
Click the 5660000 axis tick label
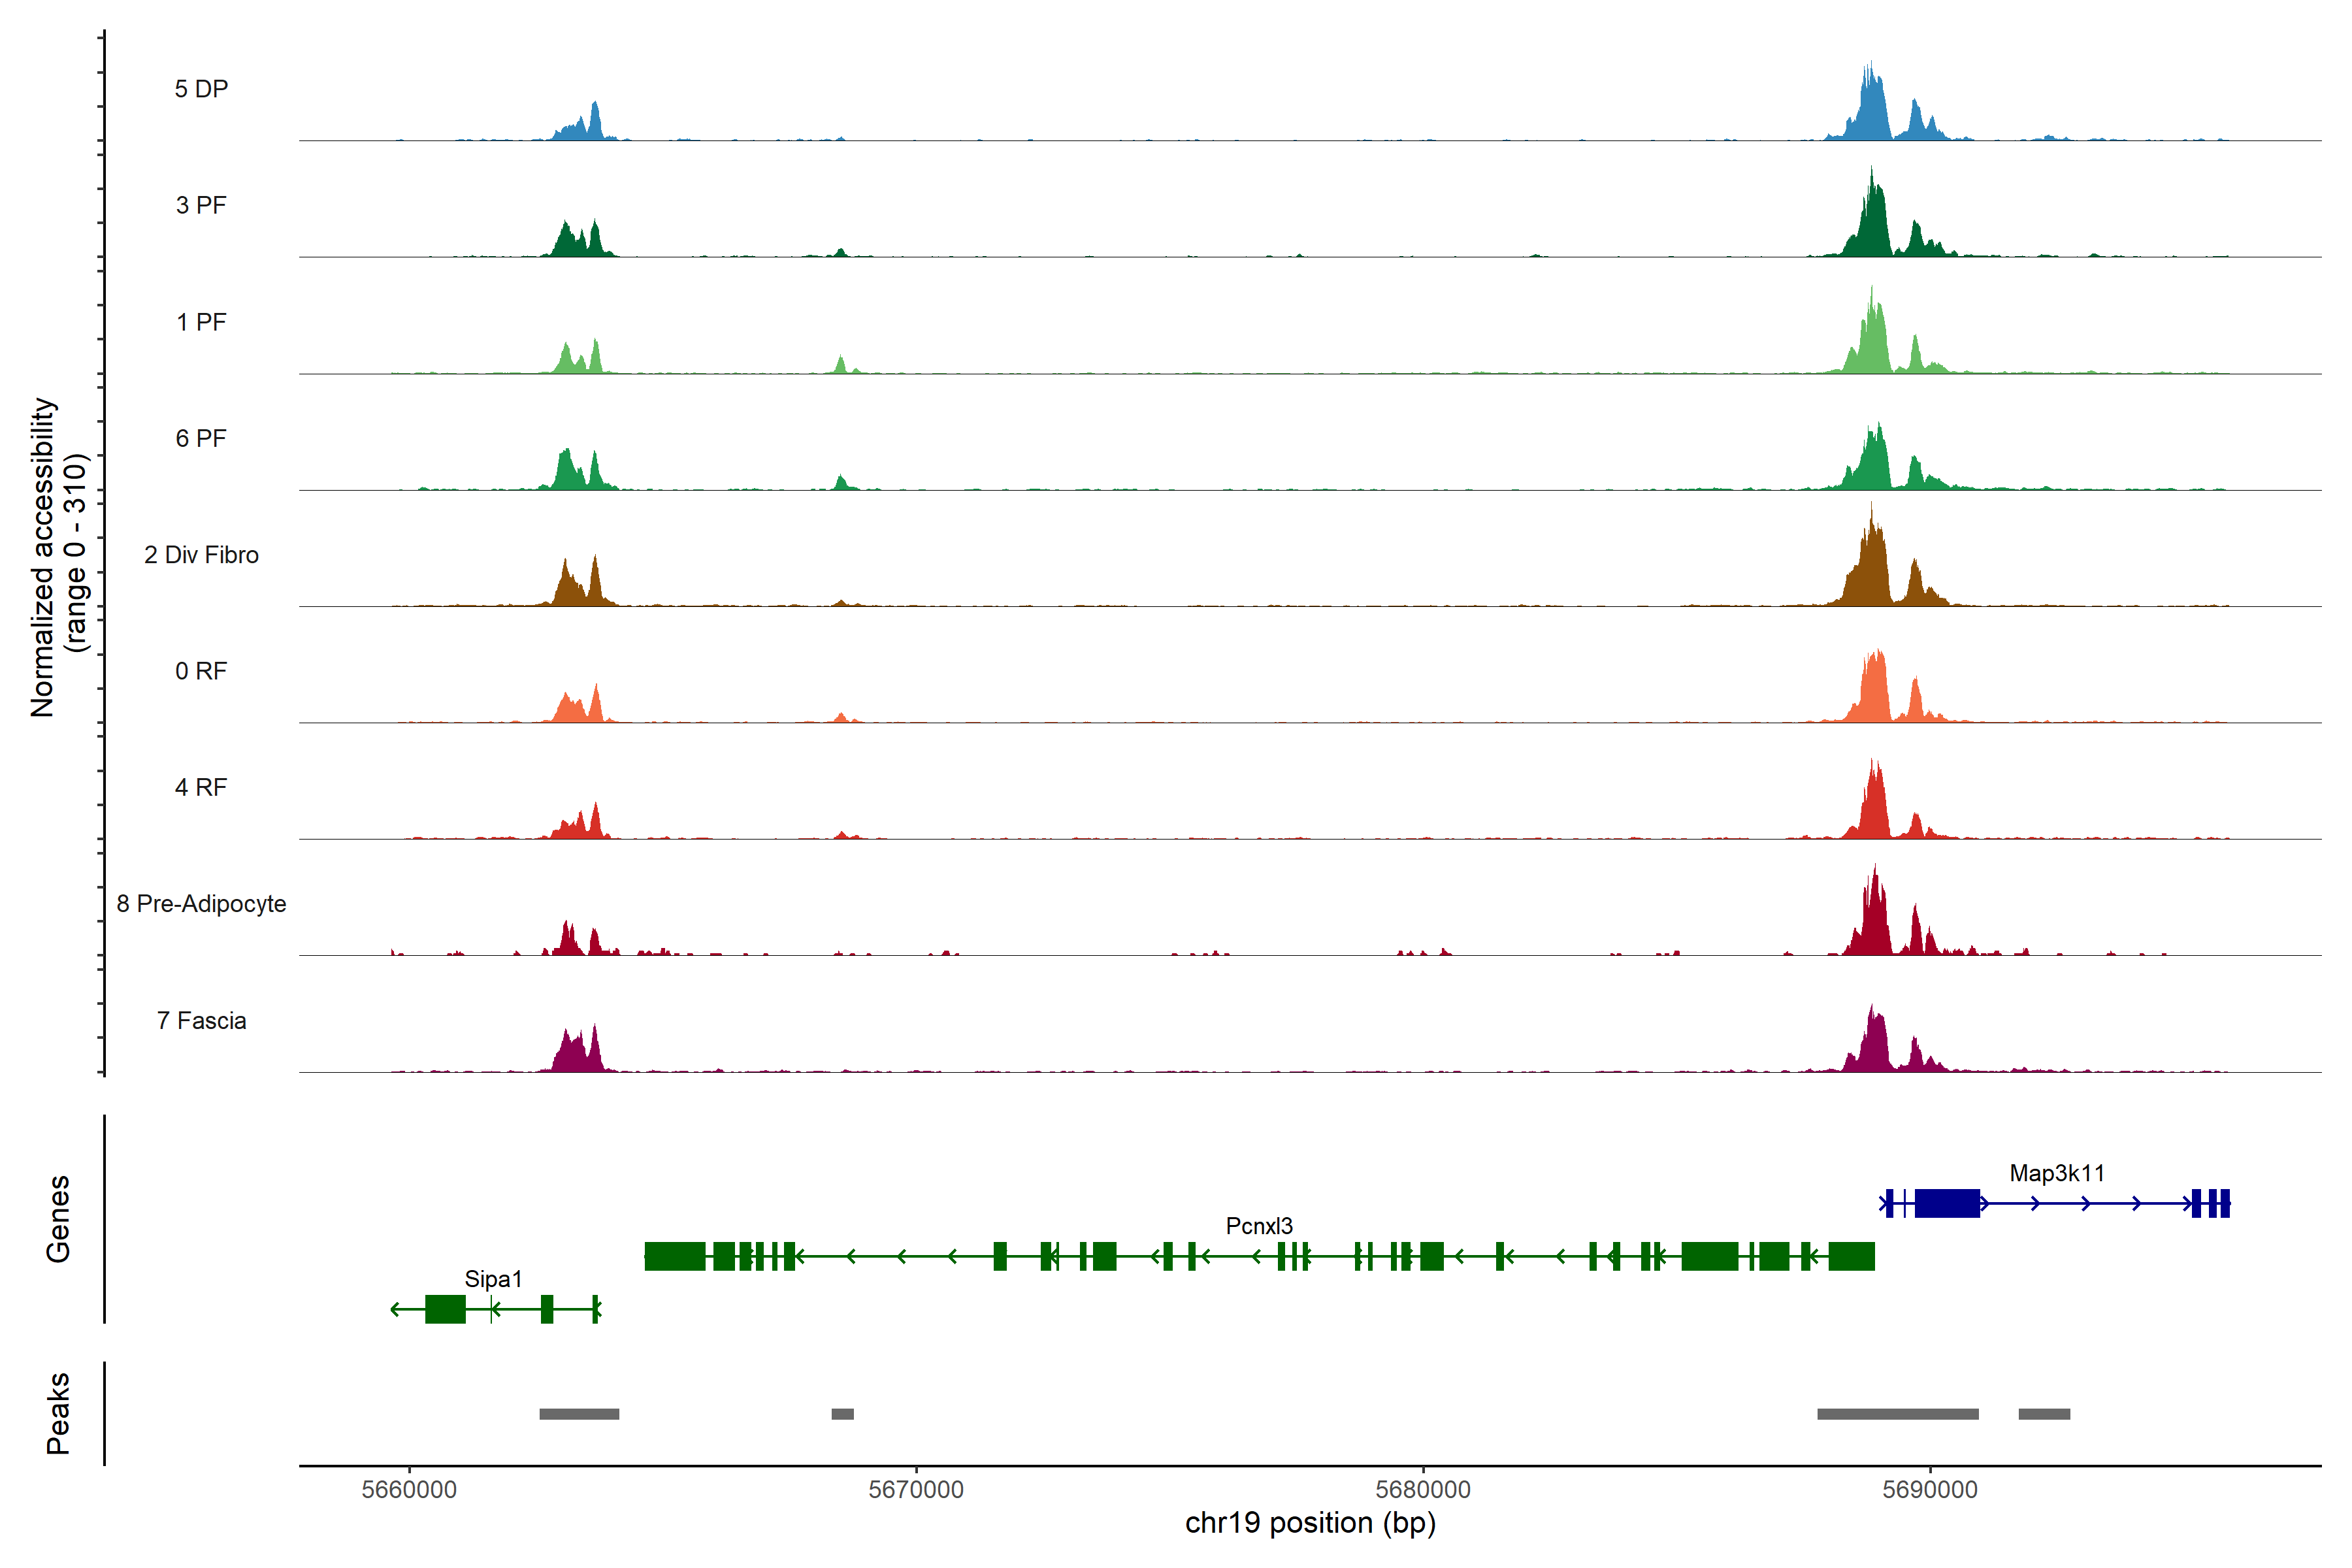pos(408,1489)
